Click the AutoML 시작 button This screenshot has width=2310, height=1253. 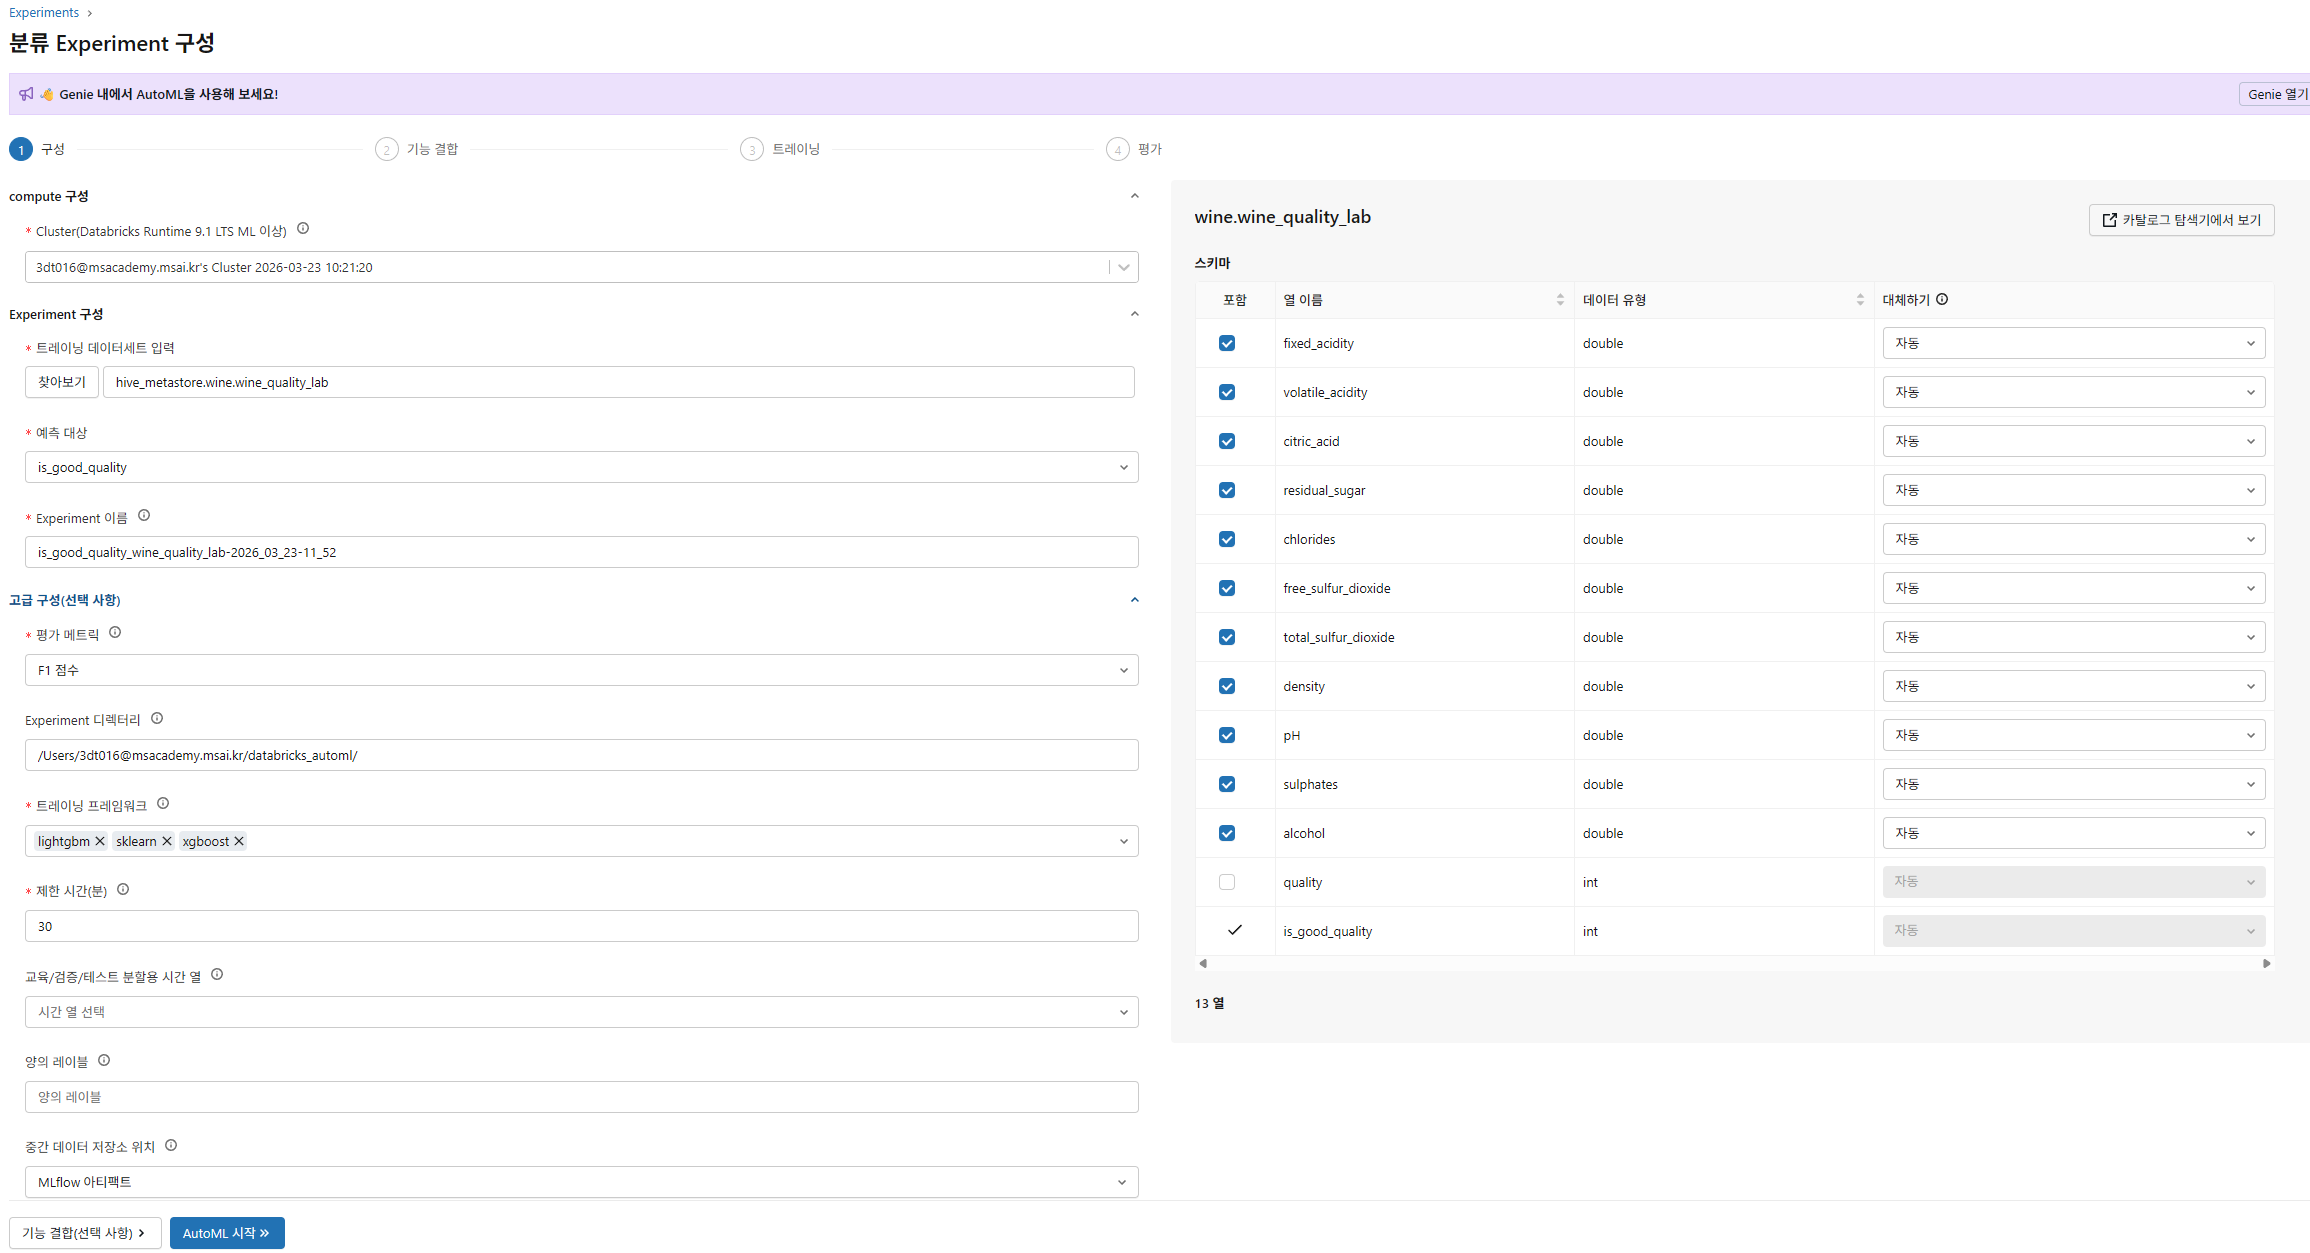pos(227,1233)
